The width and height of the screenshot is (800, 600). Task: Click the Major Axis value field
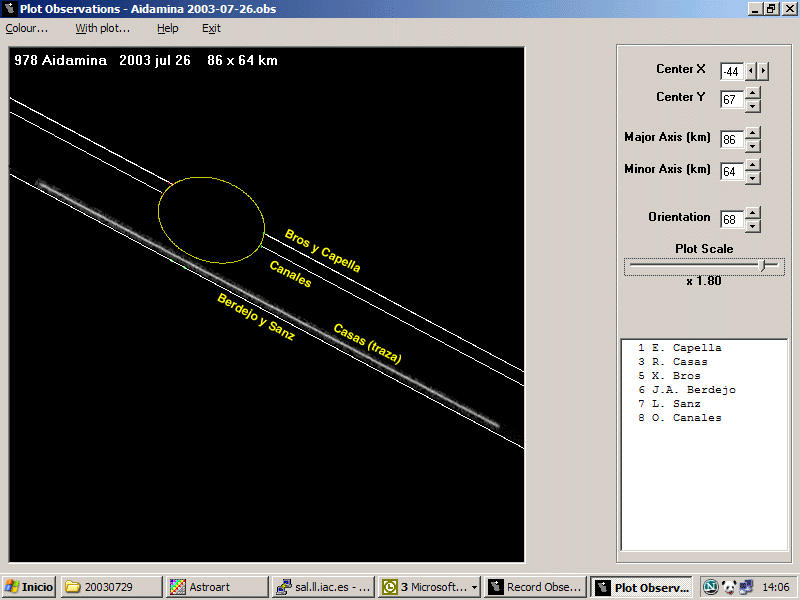732,139
